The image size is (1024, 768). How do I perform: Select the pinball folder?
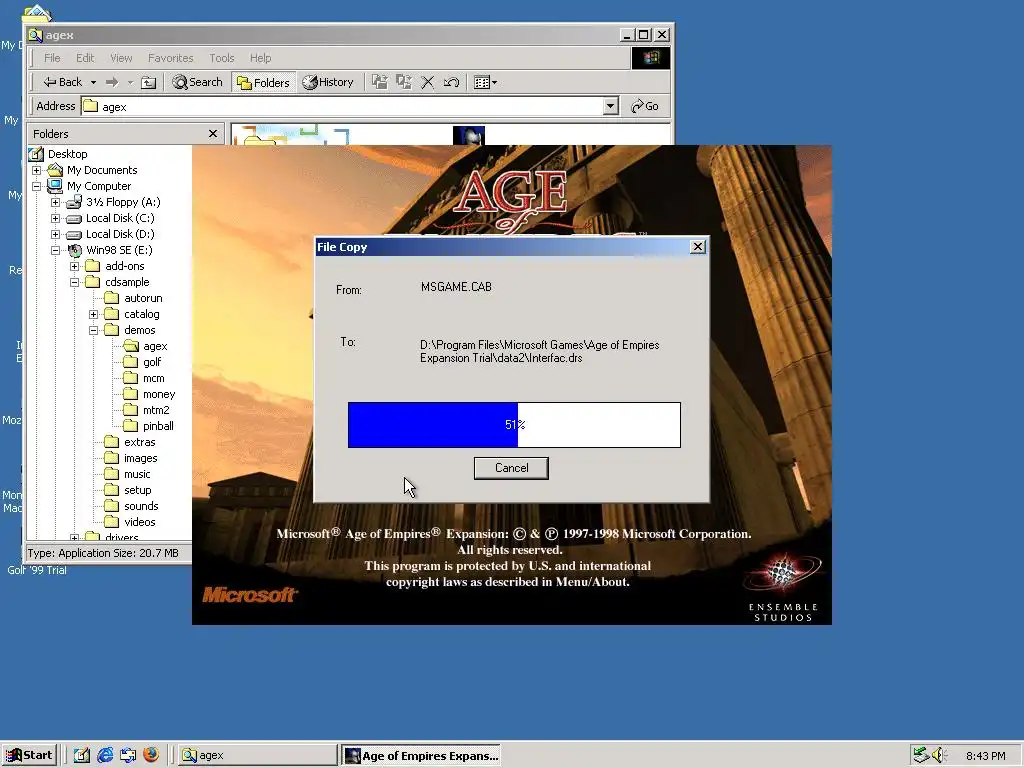pyautogui.click(x=158, y=426)
